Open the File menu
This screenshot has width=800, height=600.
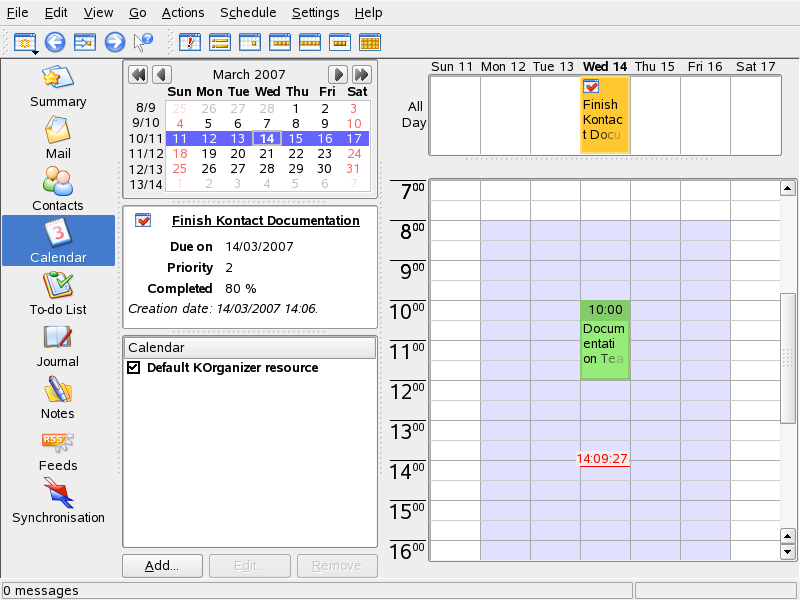click(x=17, y=12)
